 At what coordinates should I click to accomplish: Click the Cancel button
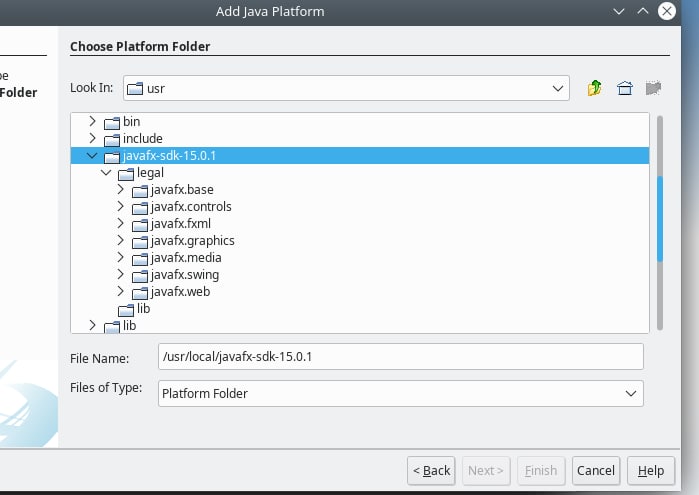tap(596, 470)
